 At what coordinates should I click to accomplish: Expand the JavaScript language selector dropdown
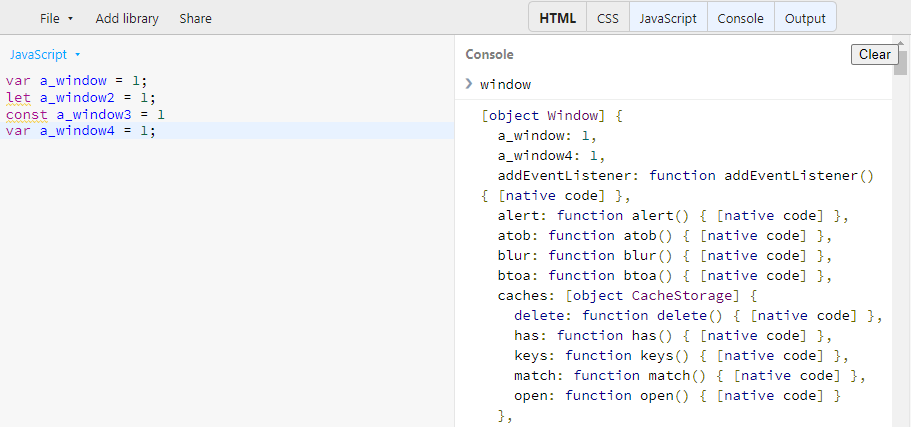click(x=45, y=55)
